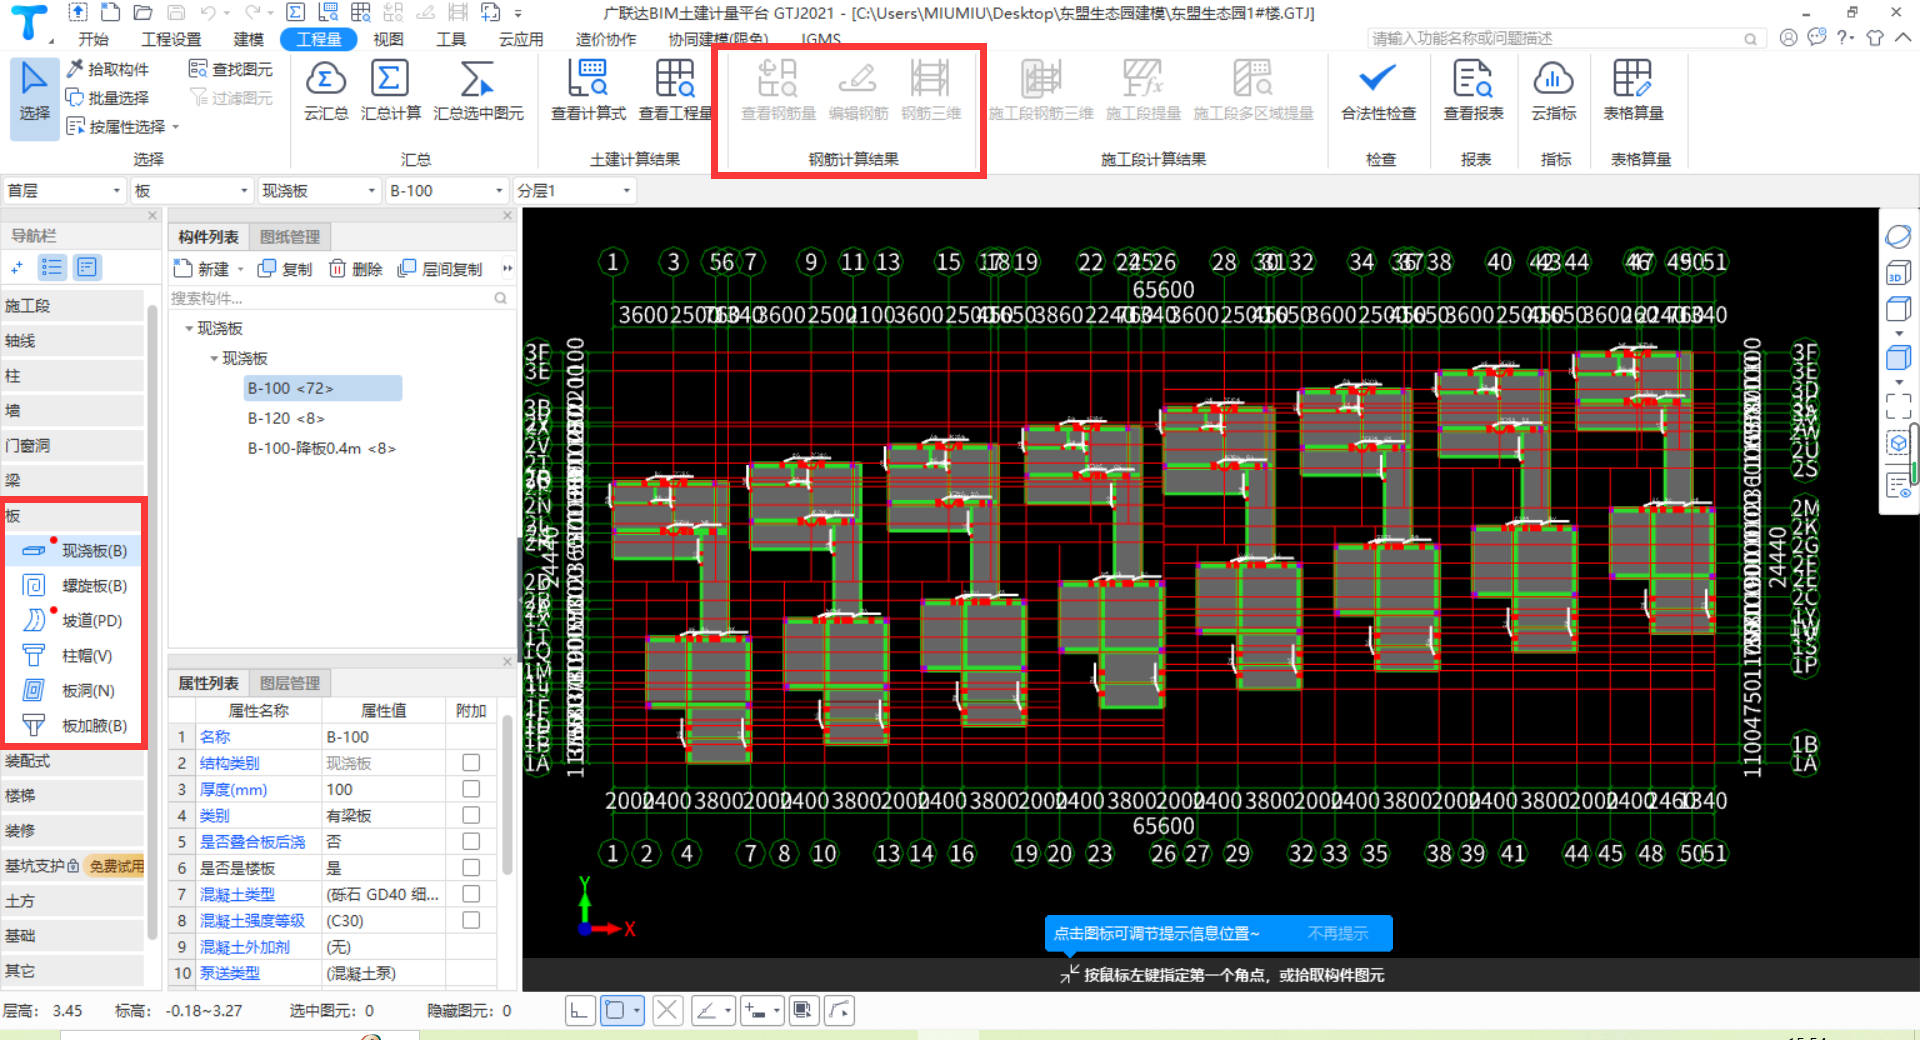Click 拾取构件 pick component tool
1920x1040 pixels.
[x=108, y=69]
